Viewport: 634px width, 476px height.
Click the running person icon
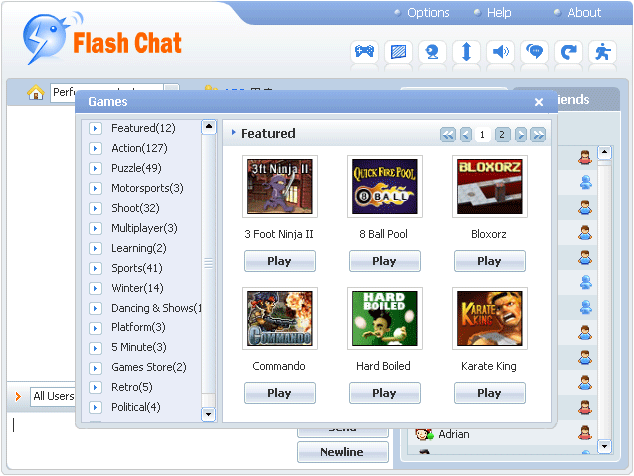tap(602, 52)
